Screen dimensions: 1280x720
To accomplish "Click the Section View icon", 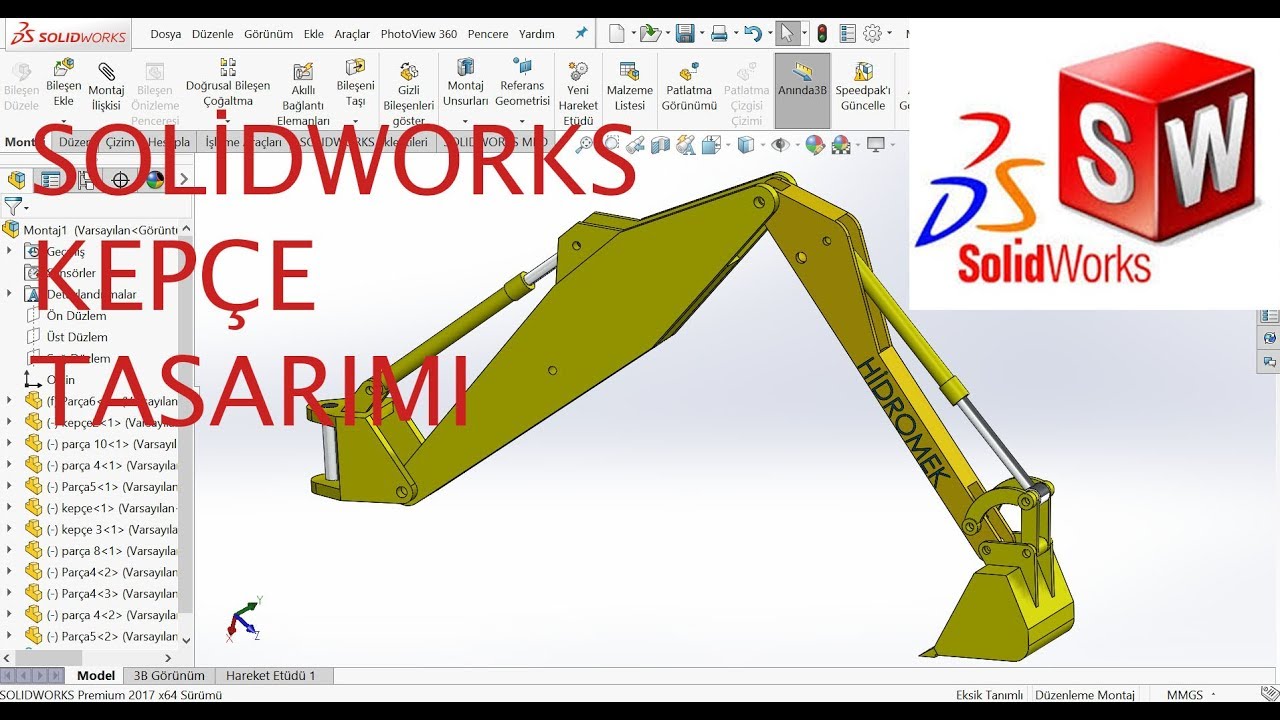I will coord(660,145).
